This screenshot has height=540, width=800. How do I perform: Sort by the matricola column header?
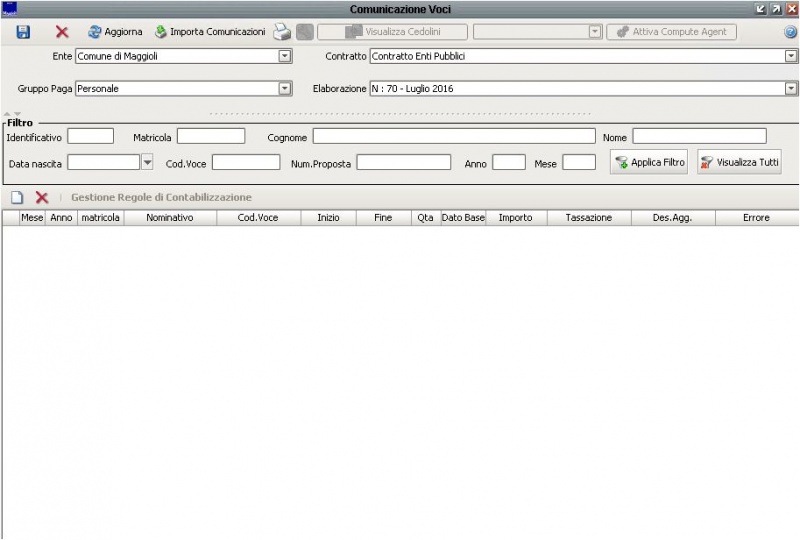pos(101,217)
